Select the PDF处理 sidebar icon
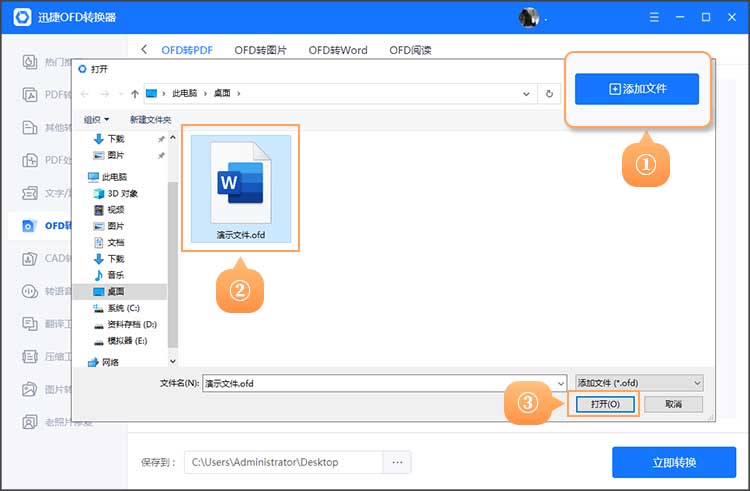 click(x=30, y=160)
